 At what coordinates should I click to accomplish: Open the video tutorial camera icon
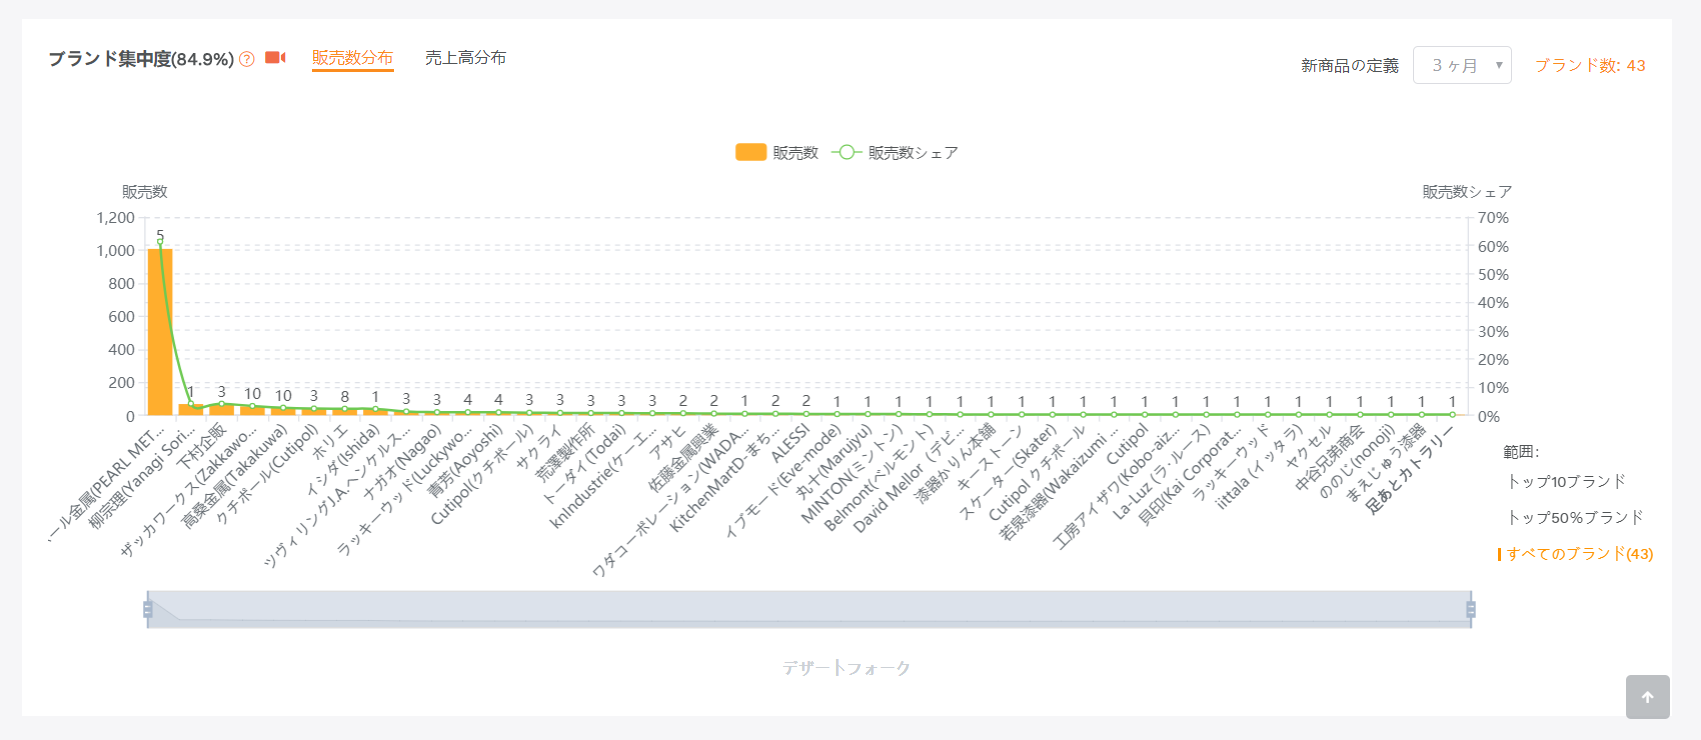tap(275, 58)
